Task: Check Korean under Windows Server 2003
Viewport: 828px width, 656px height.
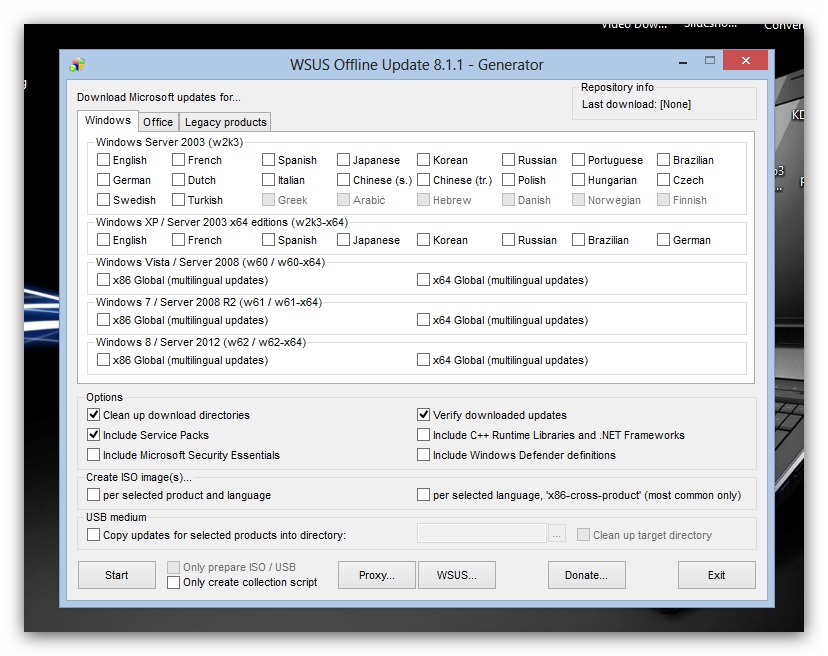Action: pos(424,160)
